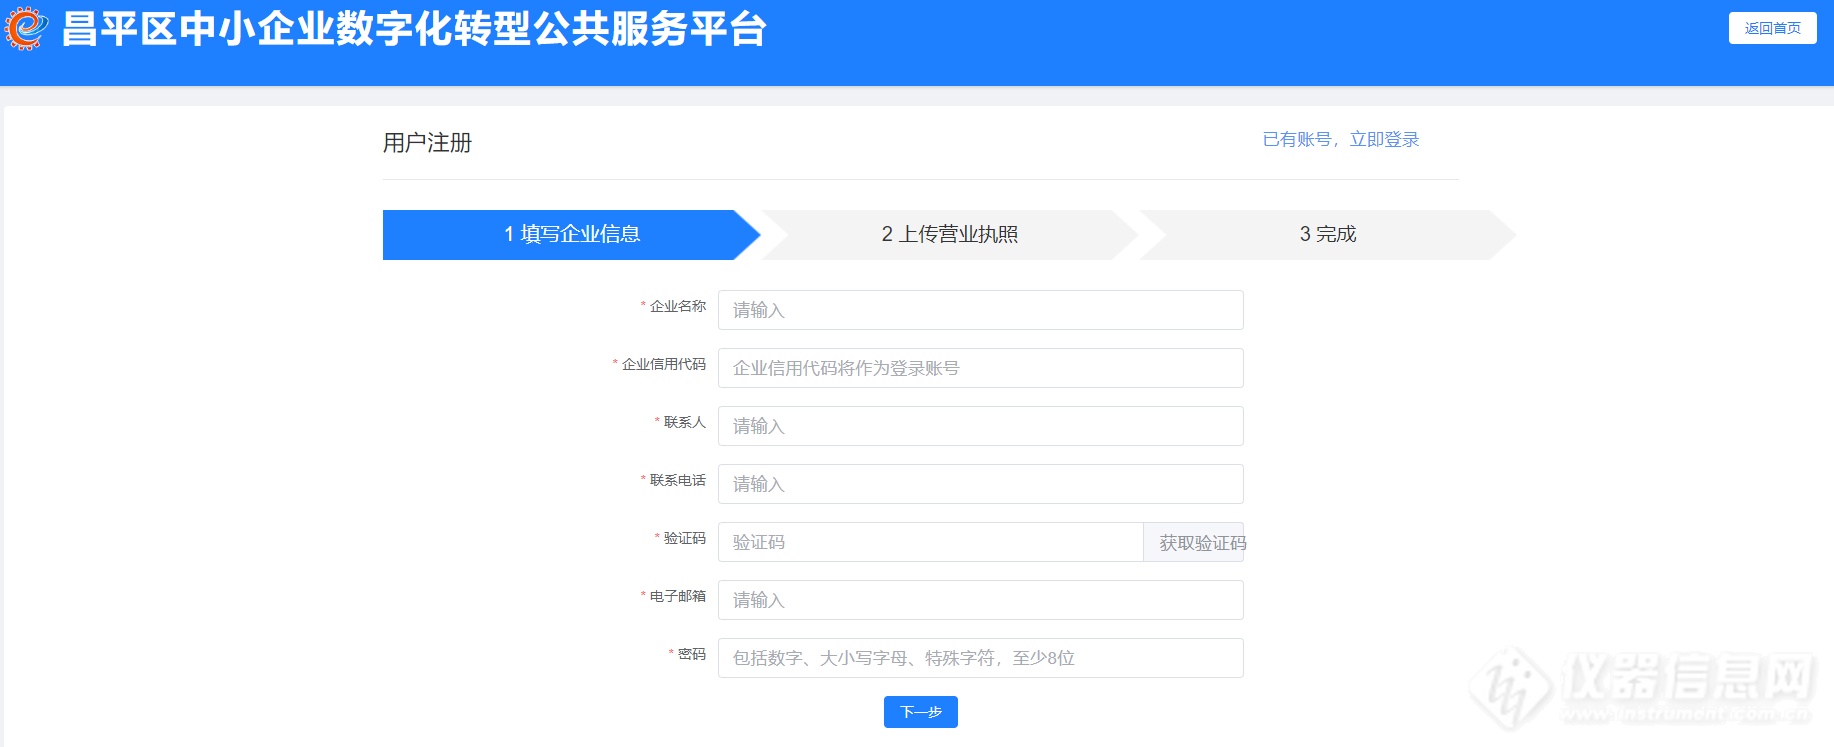The image size is (1834, 747).
Task: Click the 获取验证码 button
Action: tap(1194, 542)
